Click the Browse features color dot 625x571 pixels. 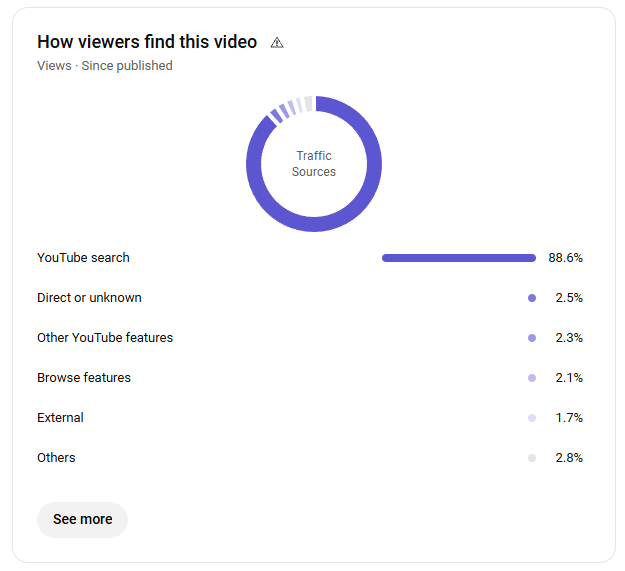click(x=532, y=378)
